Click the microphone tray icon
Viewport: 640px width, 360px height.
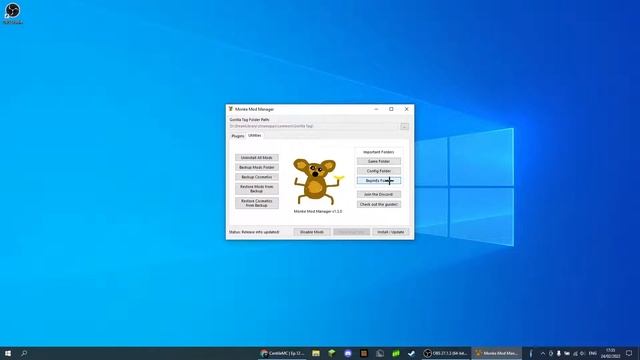click(x=559, y=353)
